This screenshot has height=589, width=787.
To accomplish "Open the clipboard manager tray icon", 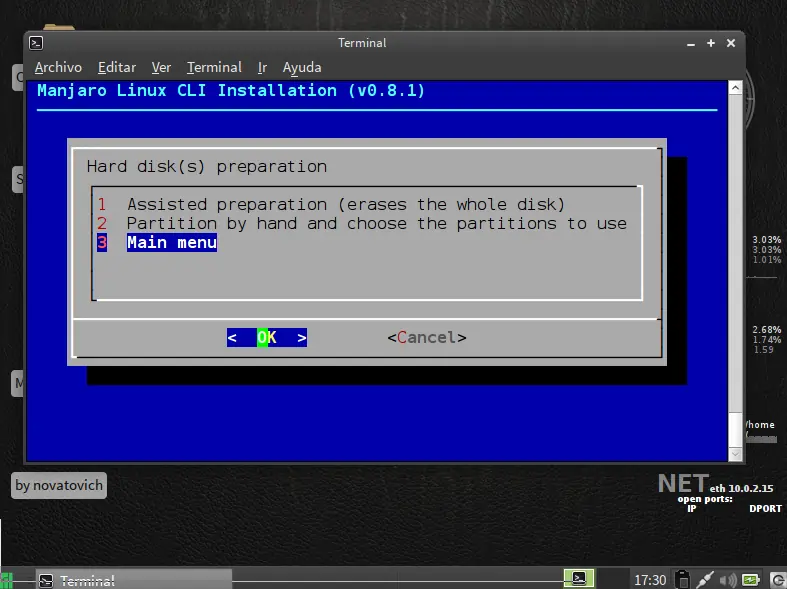I will pyautogui.click(x=682, y=579).
